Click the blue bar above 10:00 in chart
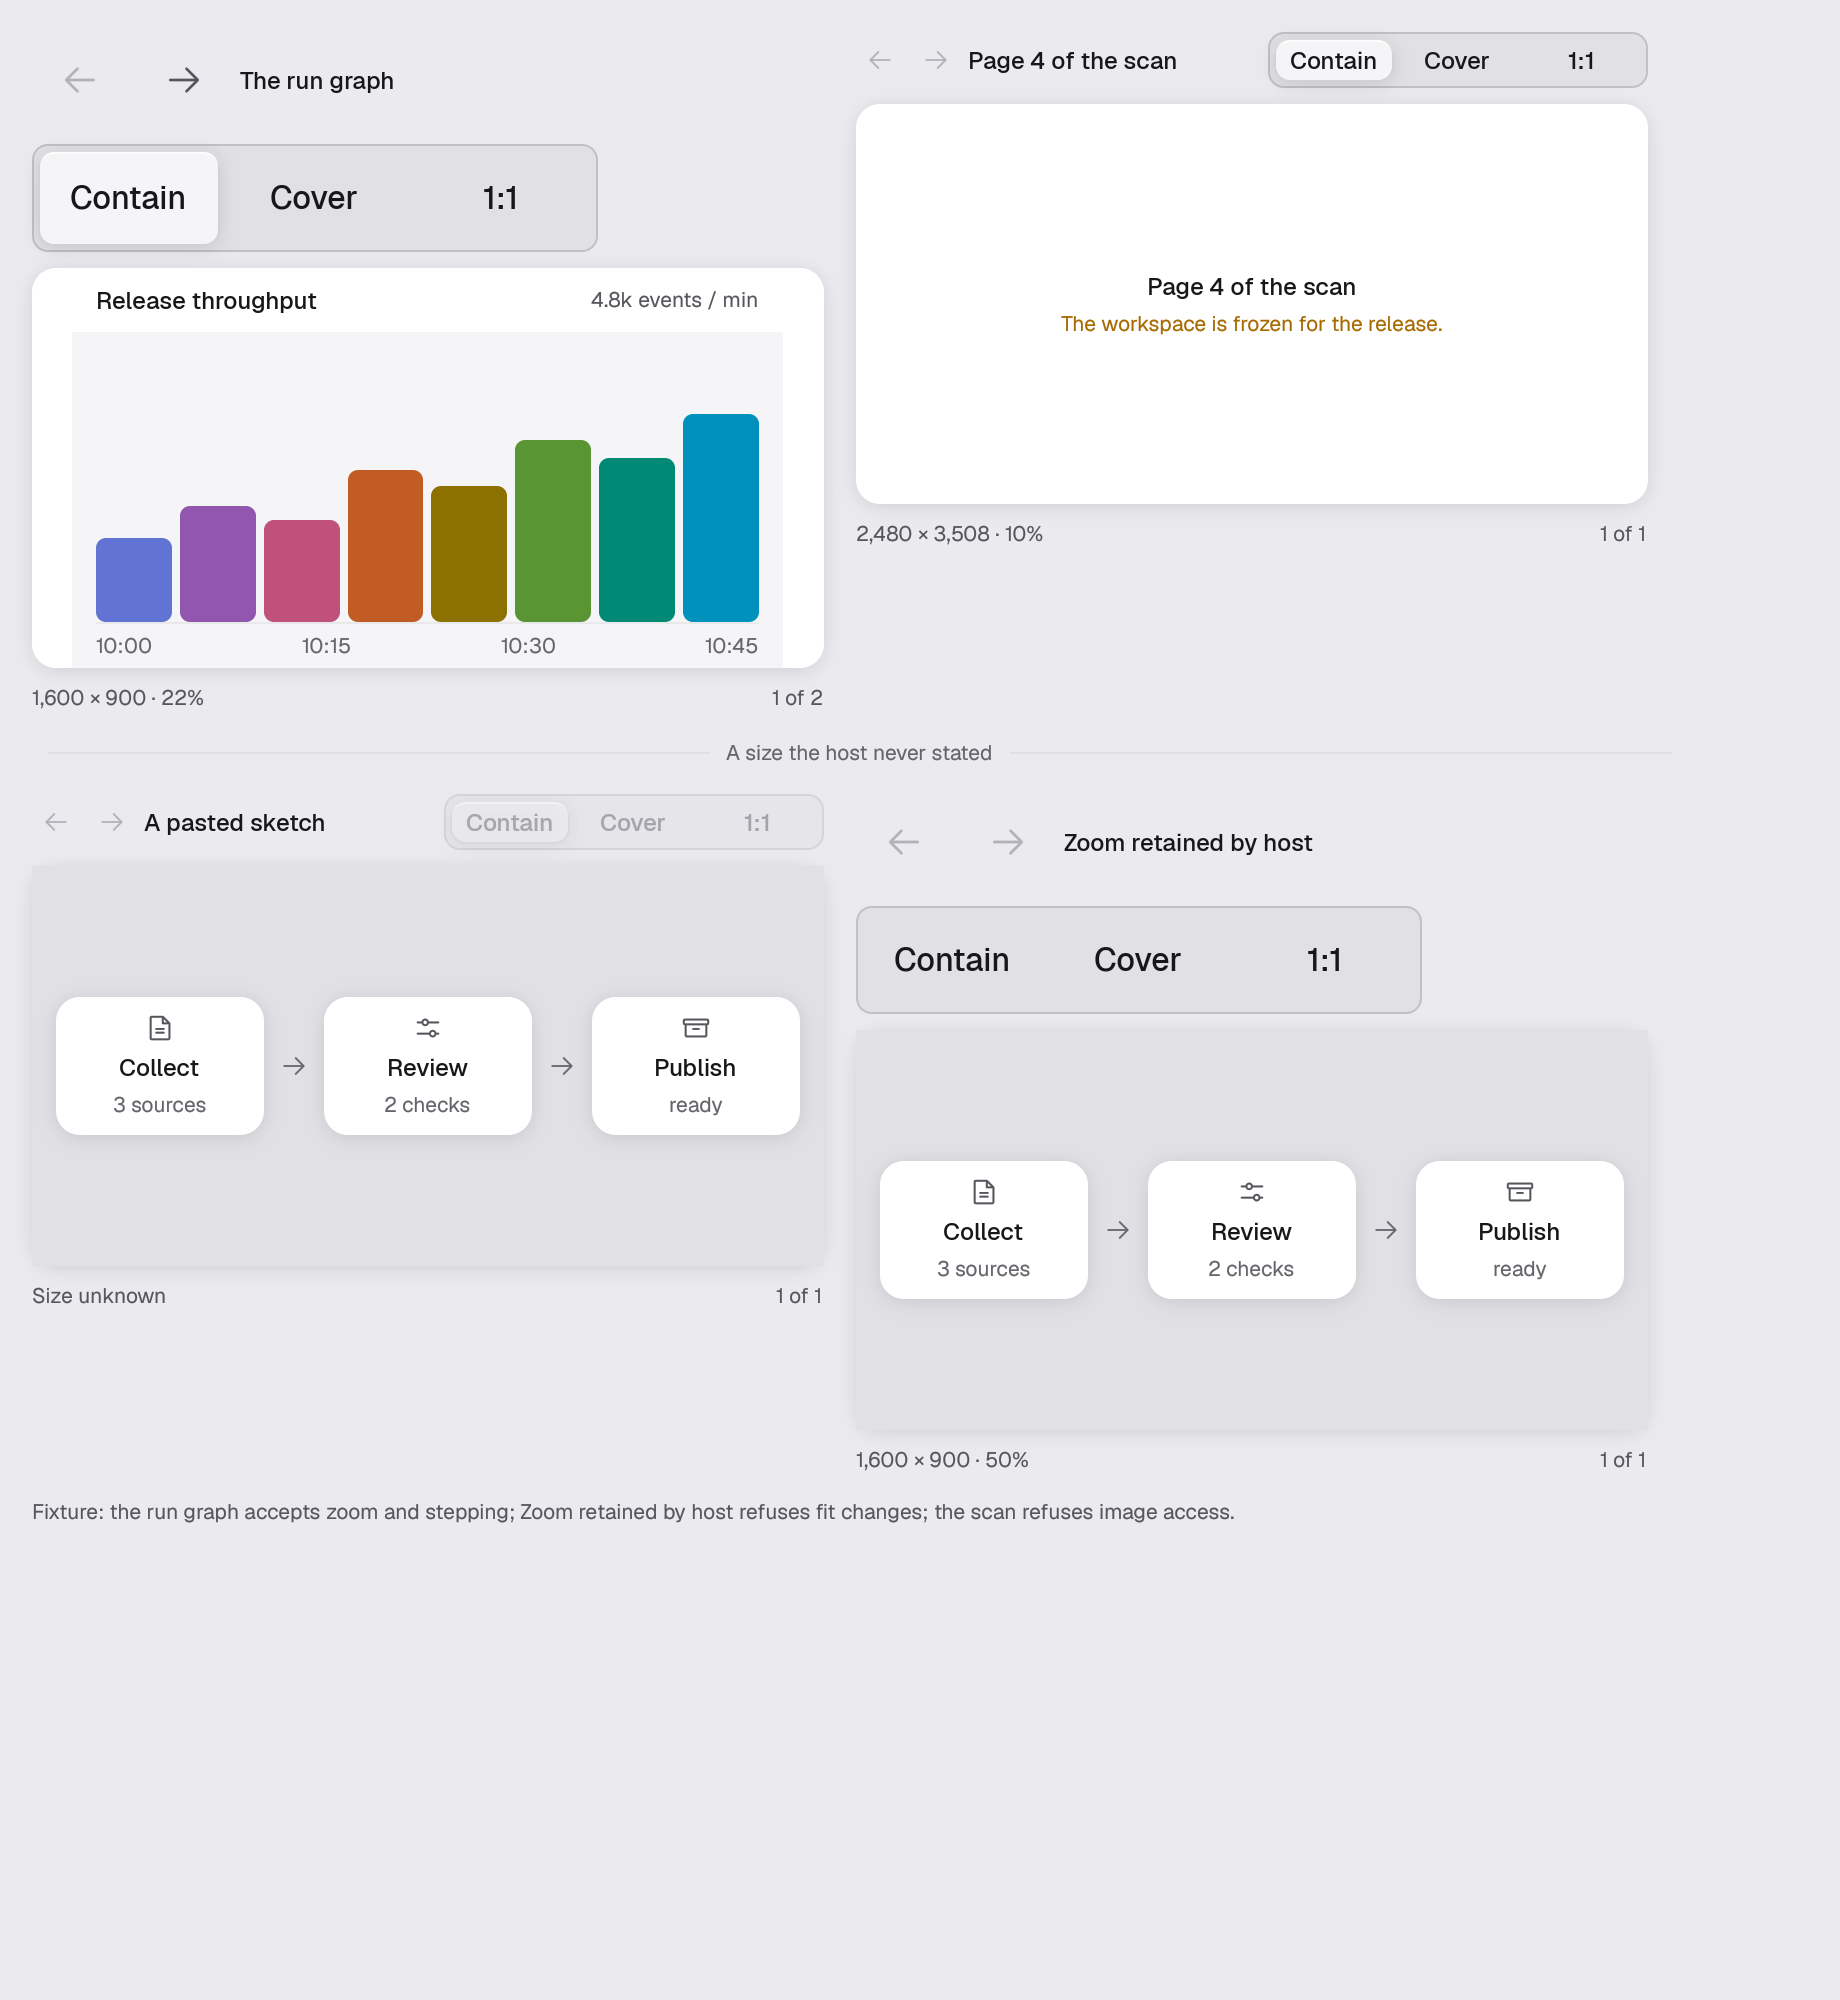 [134, 580]
